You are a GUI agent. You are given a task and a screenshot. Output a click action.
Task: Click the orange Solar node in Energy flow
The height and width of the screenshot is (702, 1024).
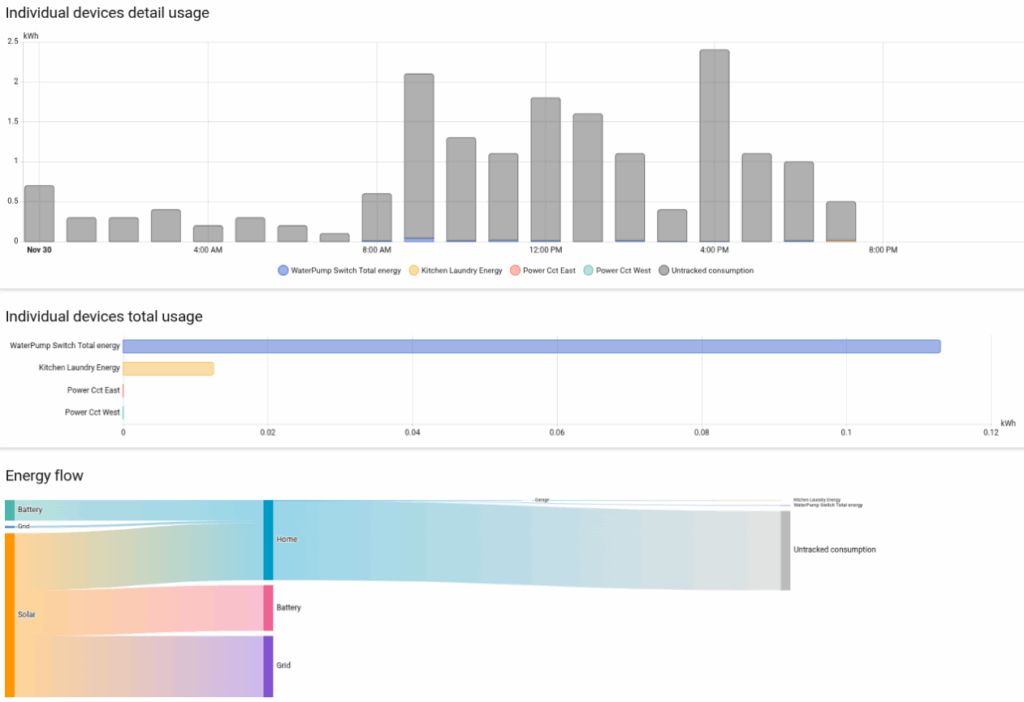tap(10, 614)
